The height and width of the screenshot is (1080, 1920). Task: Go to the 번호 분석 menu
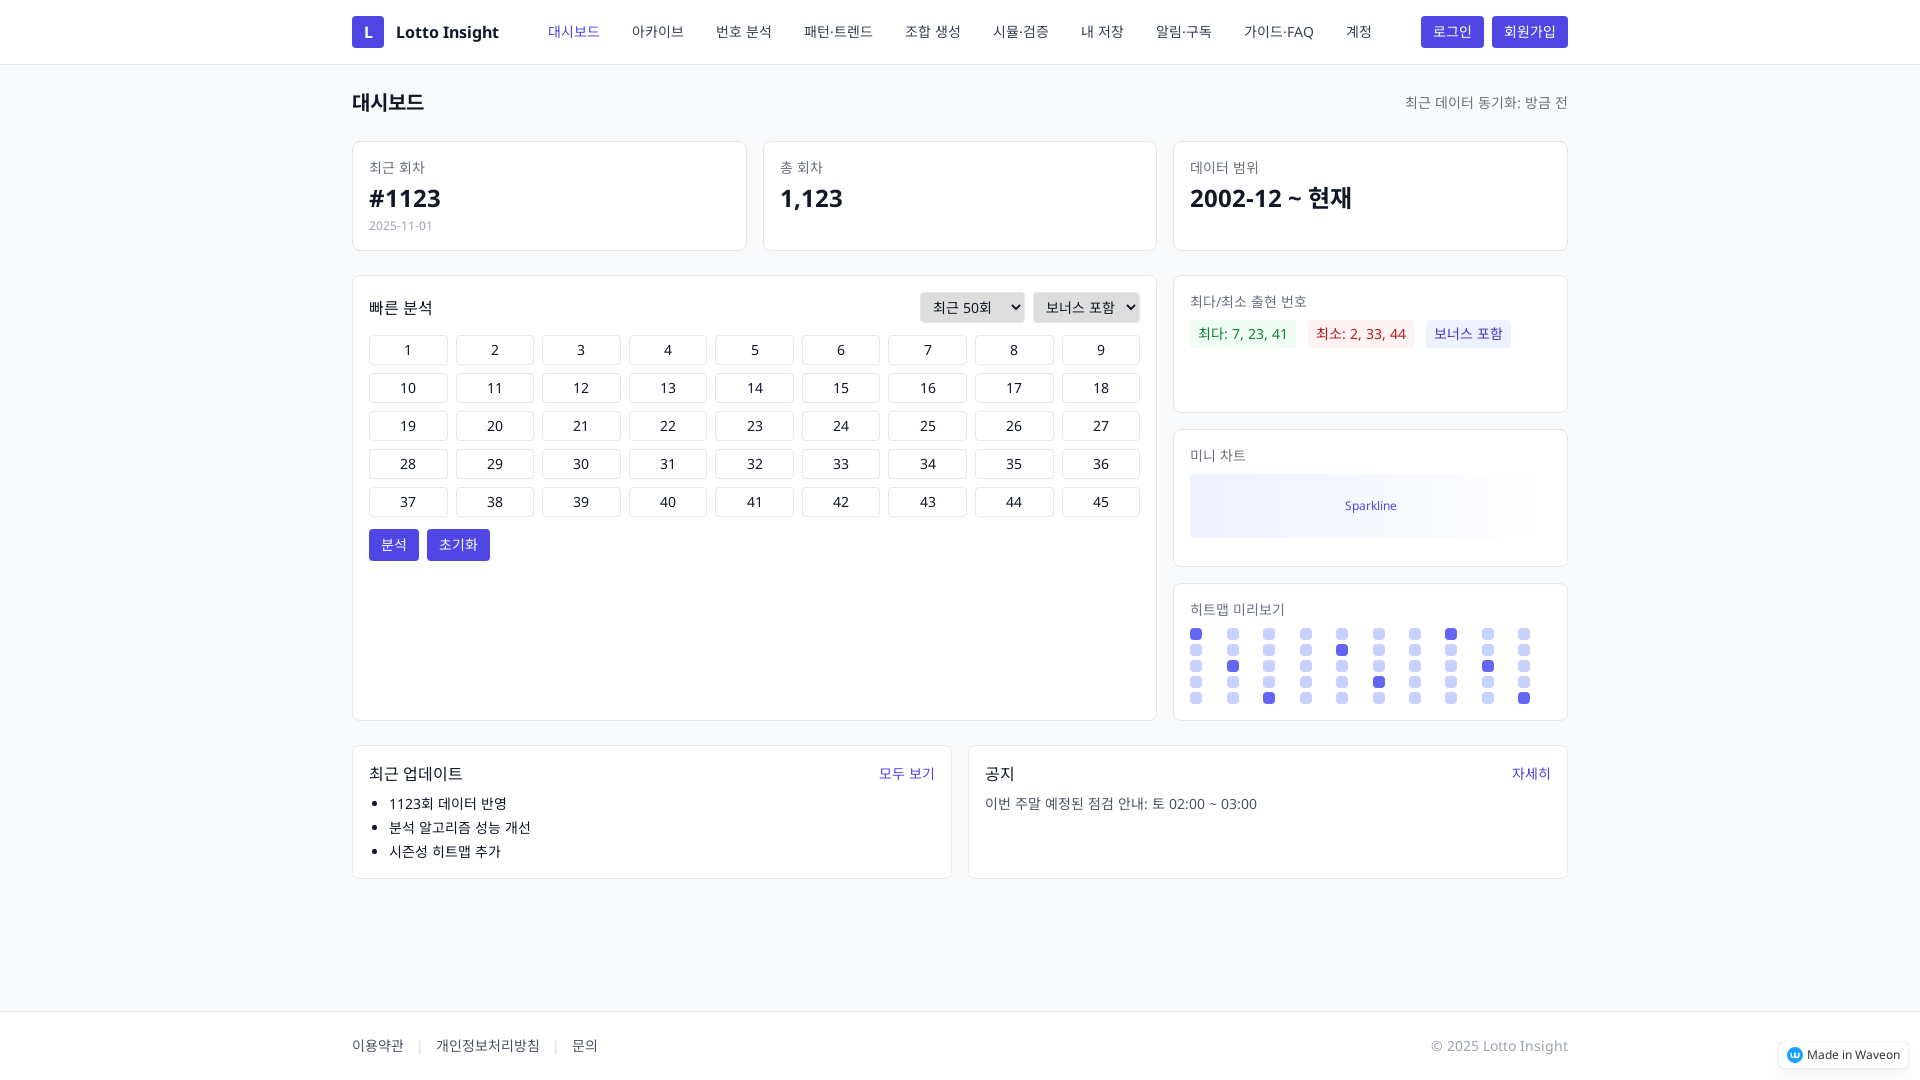(x=743, y=32)
